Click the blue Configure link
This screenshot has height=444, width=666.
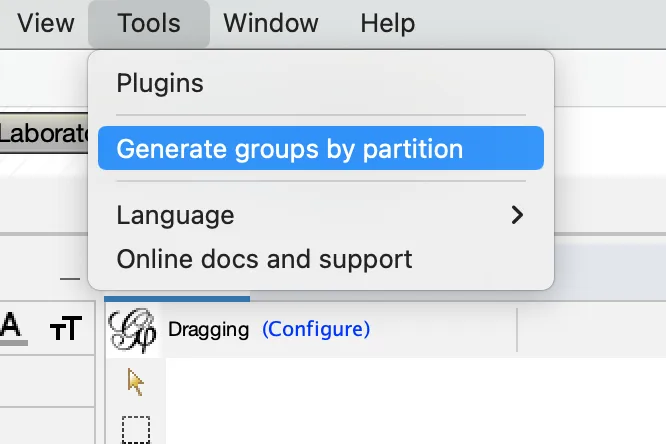(x=316, y=329)
